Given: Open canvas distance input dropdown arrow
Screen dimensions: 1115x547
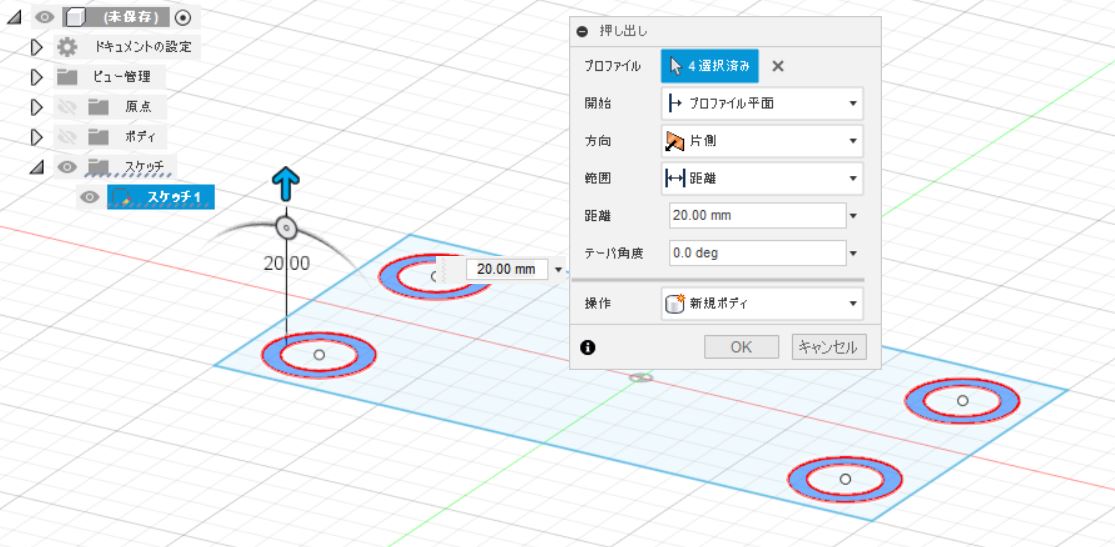Looking at the screenshot, I should (558, 270).
